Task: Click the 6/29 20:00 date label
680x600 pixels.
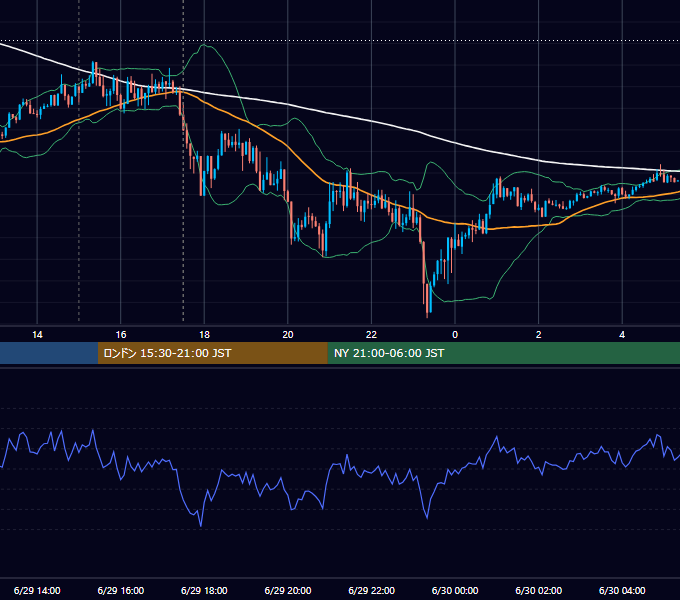Action: (x=288, y=590)
